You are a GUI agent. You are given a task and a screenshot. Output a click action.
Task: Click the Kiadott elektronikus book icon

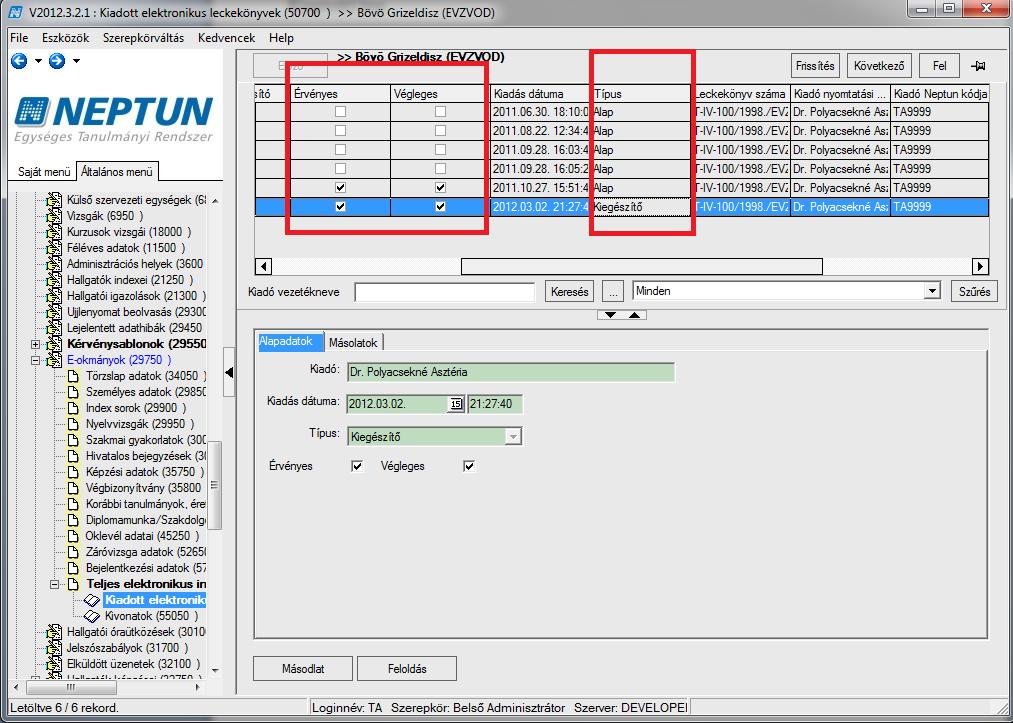click(x=92, y=600)
